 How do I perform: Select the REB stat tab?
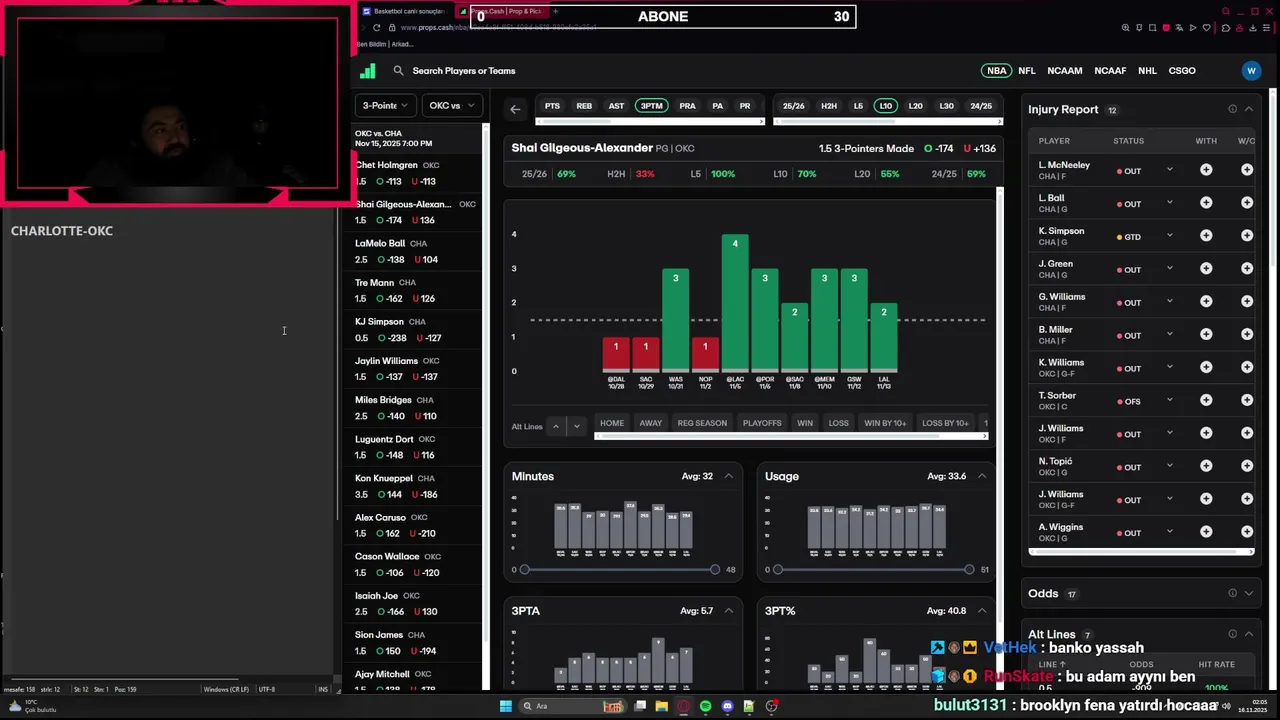point(584,106)
